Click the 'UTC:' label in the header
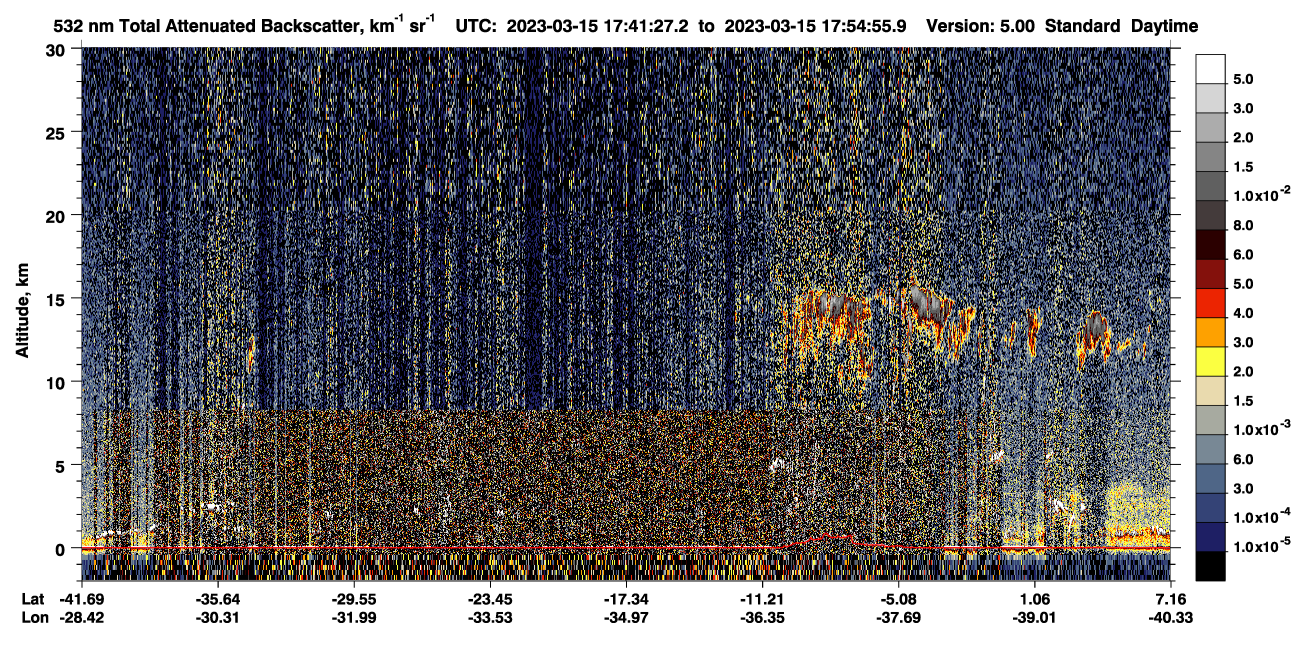Screen dimensions: 1300x667 (476, 26)
